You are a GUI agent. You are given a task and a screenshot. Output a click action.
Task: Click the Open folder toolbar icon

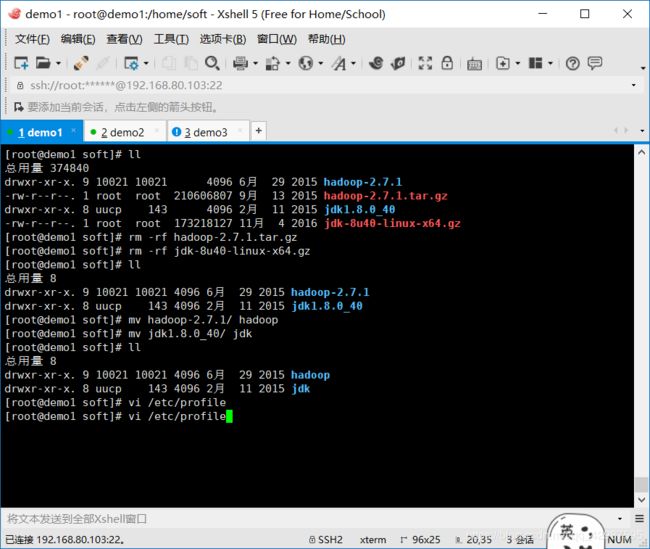pyautogui.click(x=43, y=63)
